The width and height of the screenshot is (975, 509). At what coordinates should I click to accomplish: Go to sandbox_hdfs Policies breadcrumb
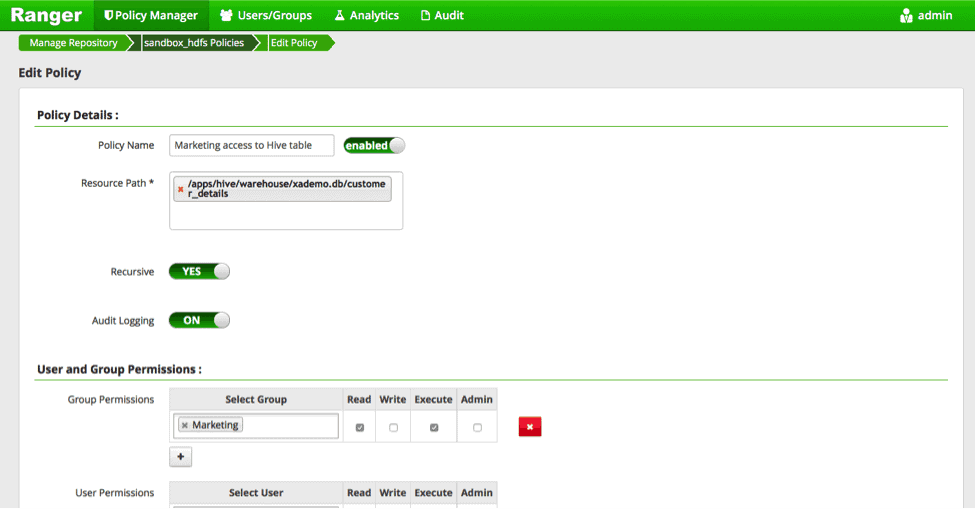pyautogui.click(x=193, y=43)
